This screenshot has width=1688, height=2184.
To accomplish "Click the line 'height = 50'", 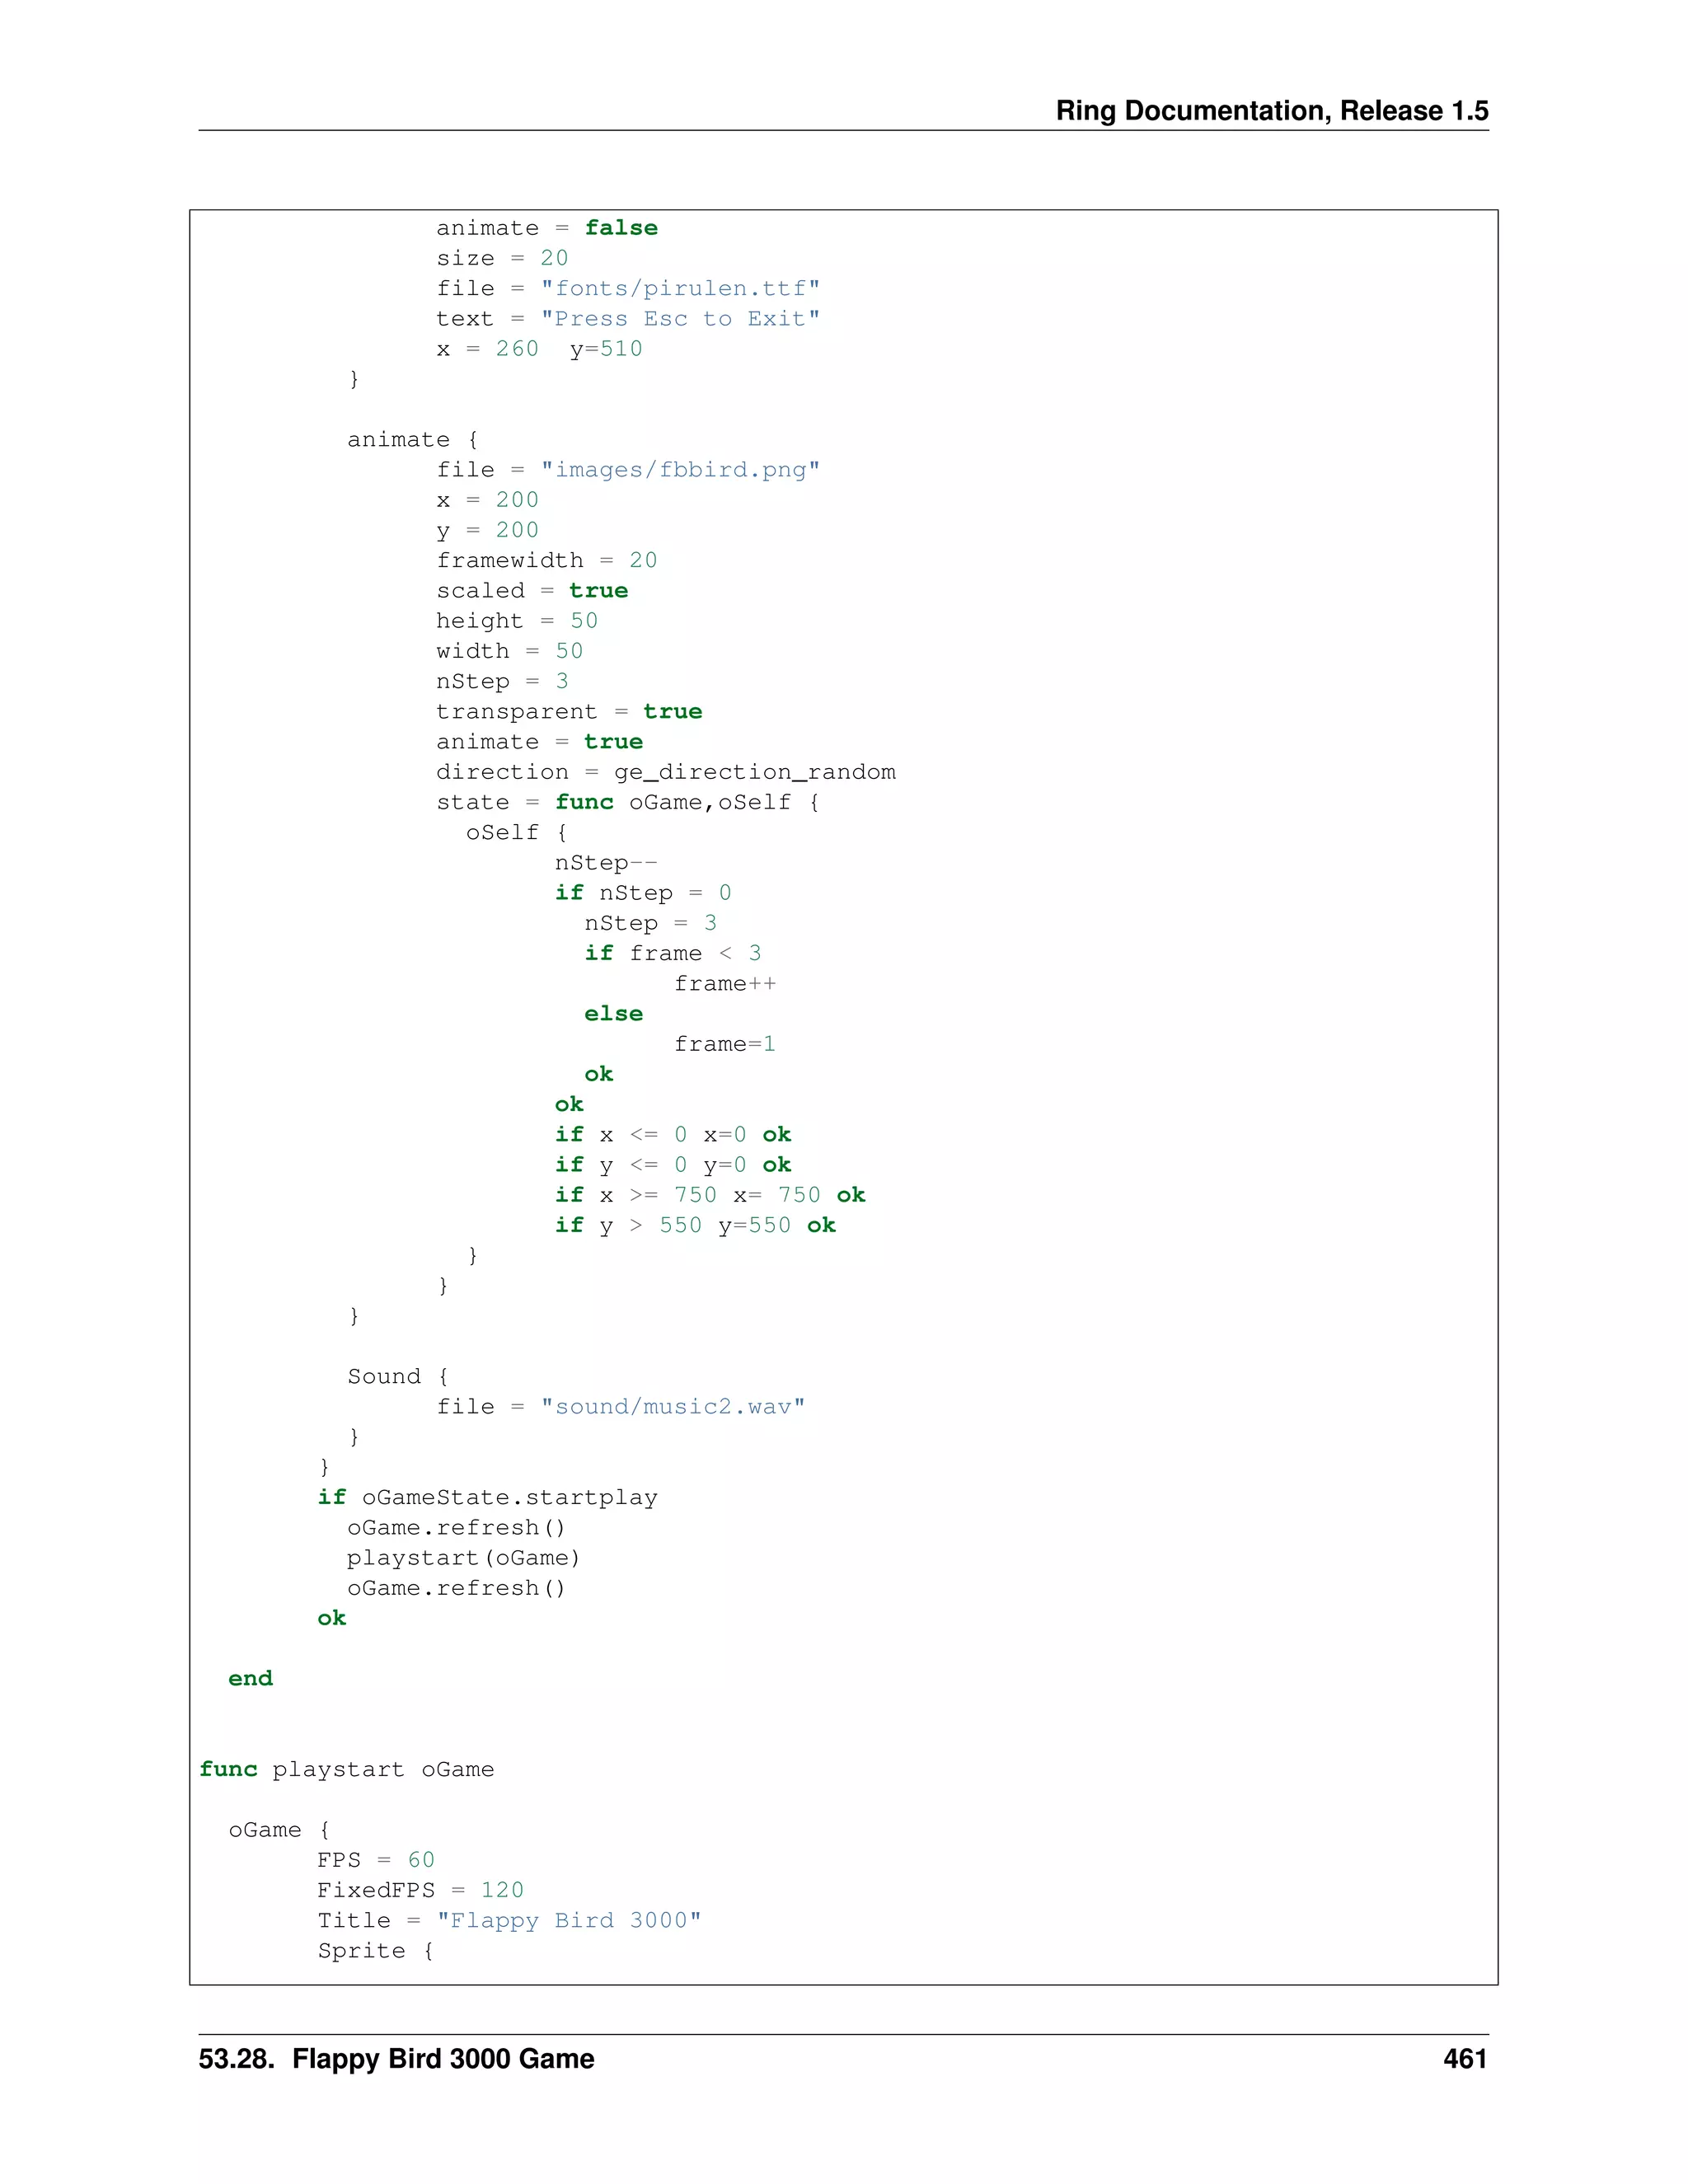I will coord(517,621).
